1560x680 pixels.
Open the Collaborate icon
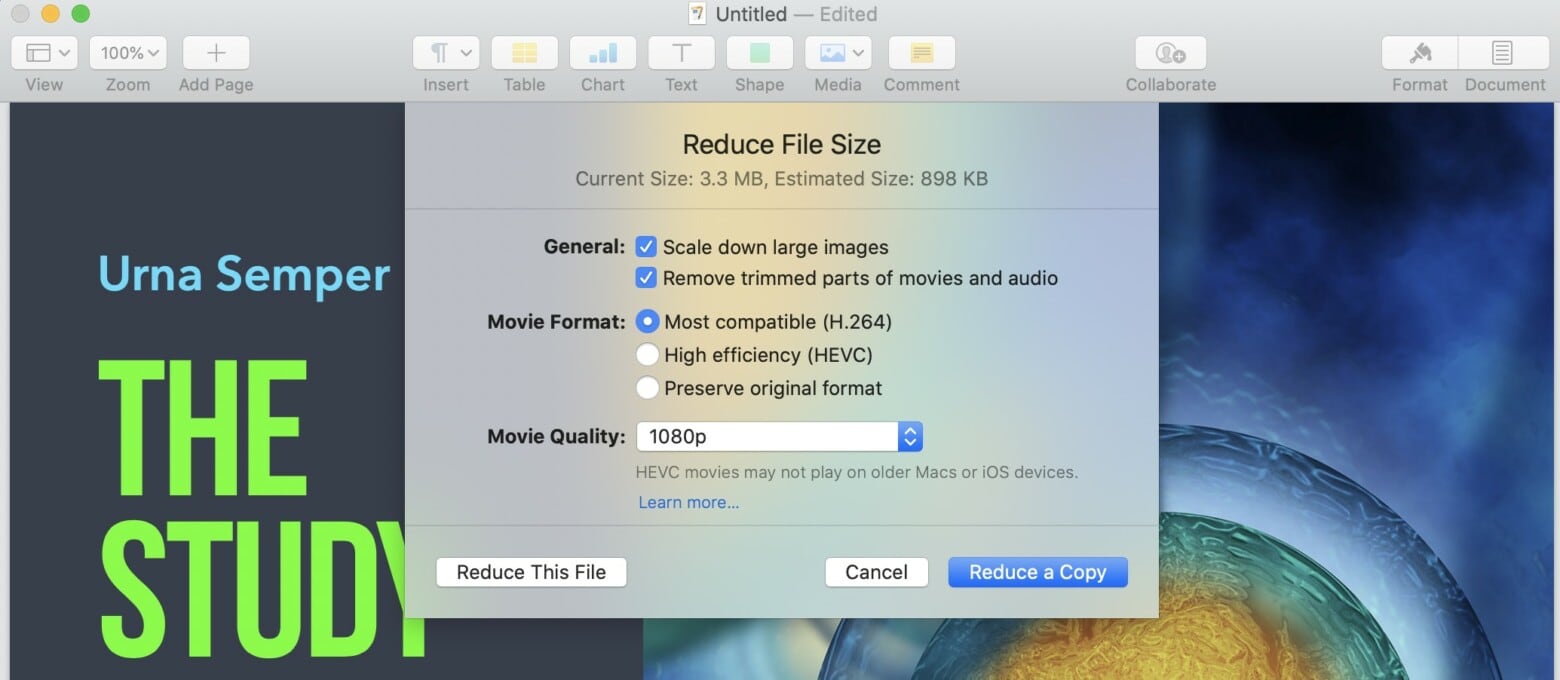(1170, 53)
